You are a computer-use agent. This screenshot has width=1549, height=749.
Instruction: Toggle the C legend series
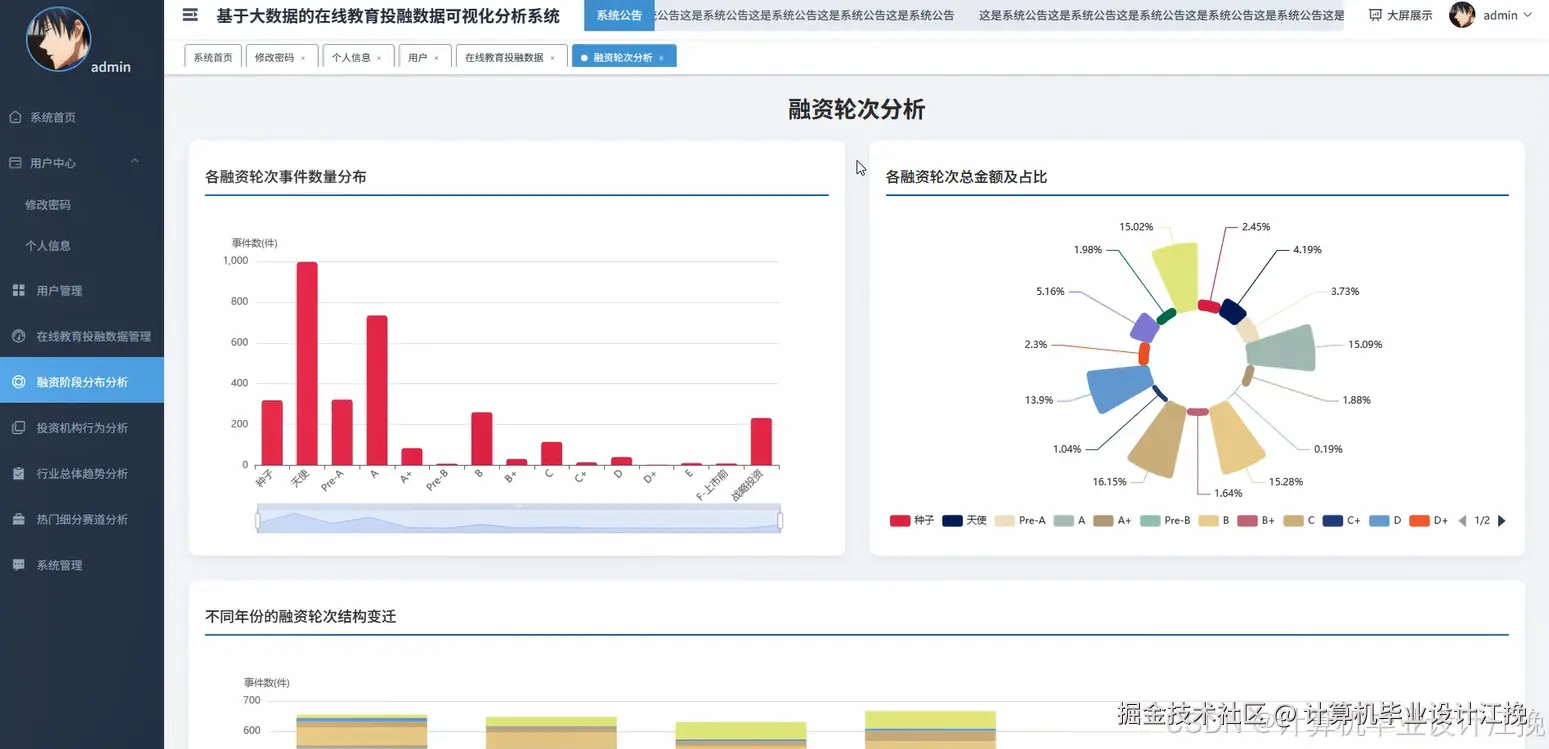1299,521
